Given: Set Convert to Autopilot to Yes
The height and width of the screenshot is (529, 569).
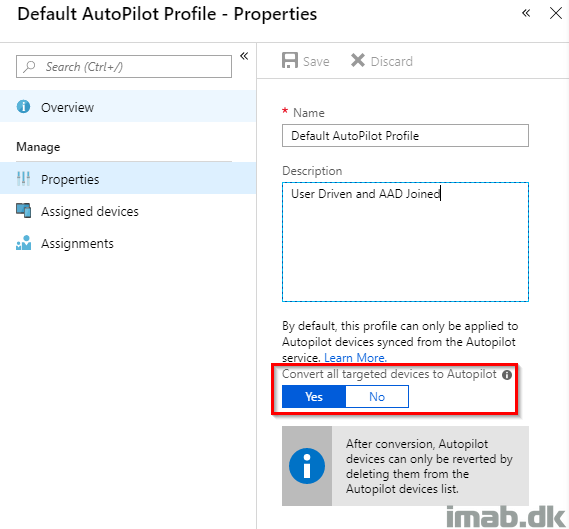Looking at the screenshot, I should click(314, 397).
